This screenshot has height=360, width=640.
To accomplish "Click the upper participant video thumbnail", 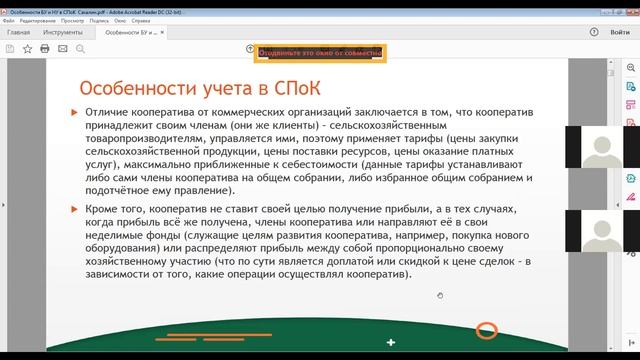I will pos(602,147).
